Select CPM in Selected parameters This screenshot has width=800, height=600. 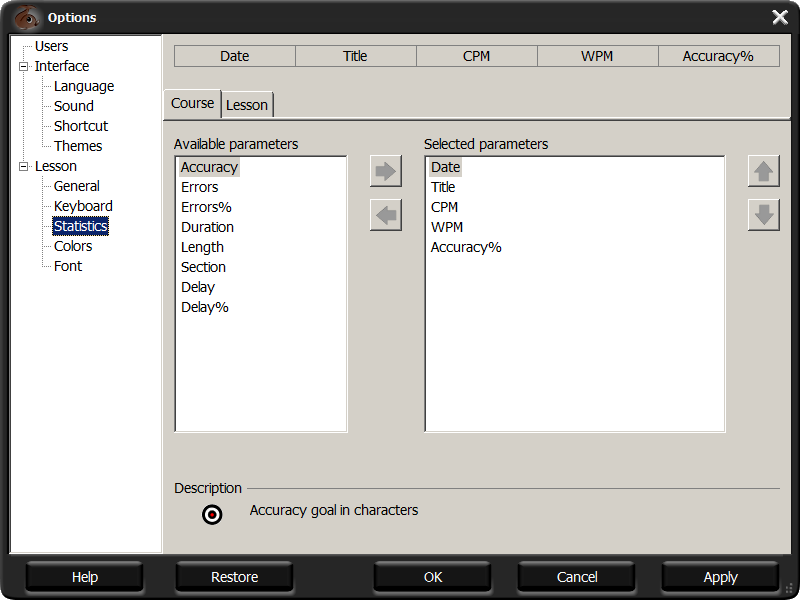[x=444, y=207]
